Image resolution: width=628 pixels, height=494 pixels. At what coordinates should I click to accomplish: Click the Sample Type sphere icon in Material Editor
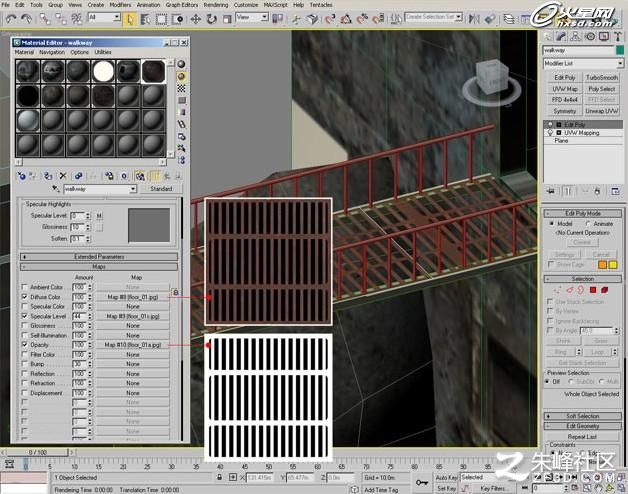(x=181, y=64)
